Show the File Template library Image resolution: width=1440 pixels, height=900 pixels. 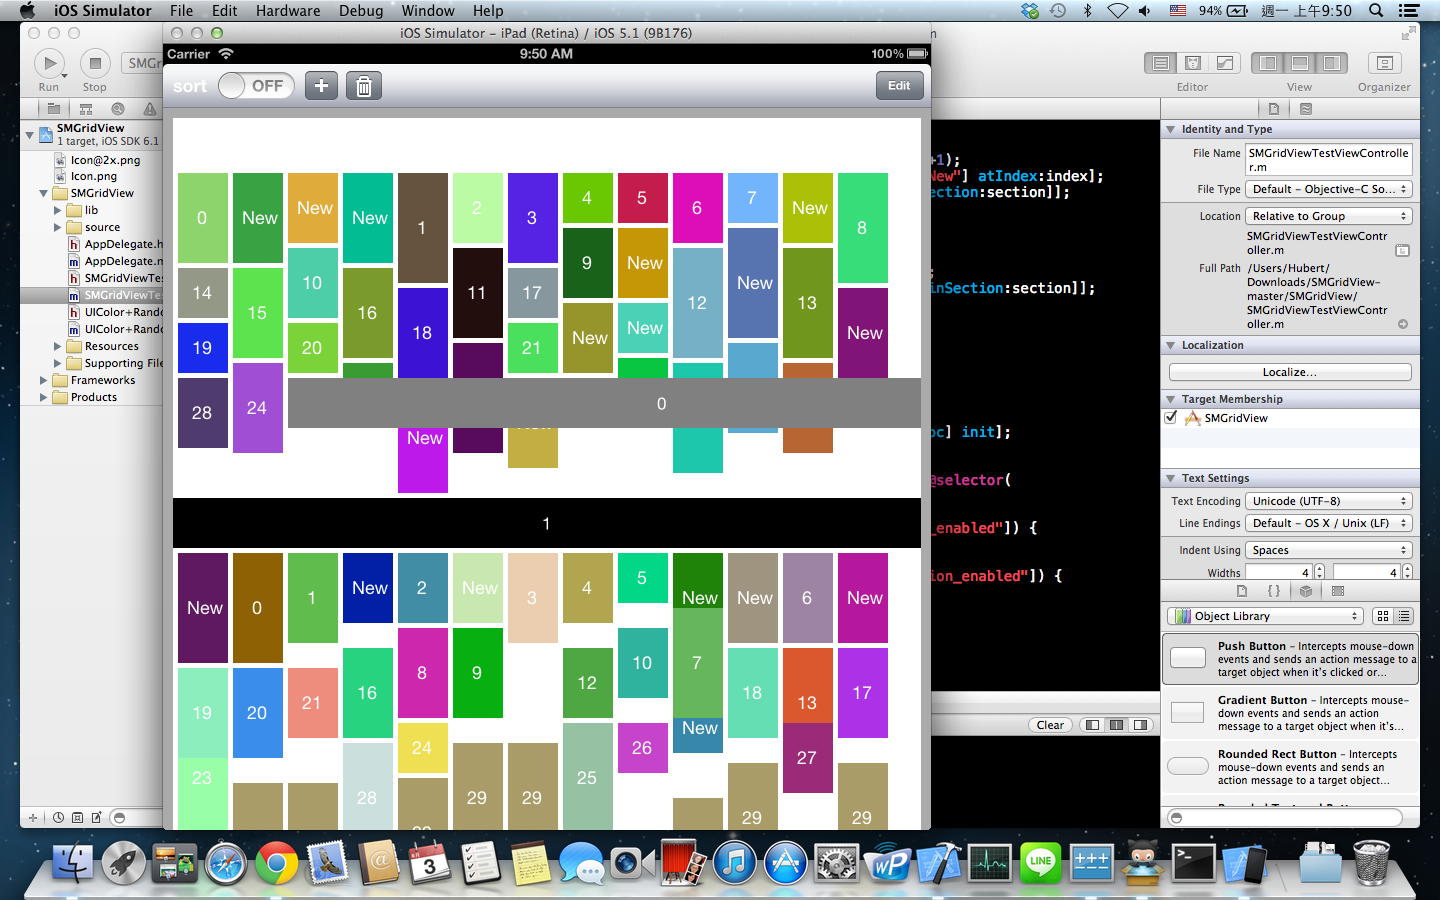tap(1242, 591)
